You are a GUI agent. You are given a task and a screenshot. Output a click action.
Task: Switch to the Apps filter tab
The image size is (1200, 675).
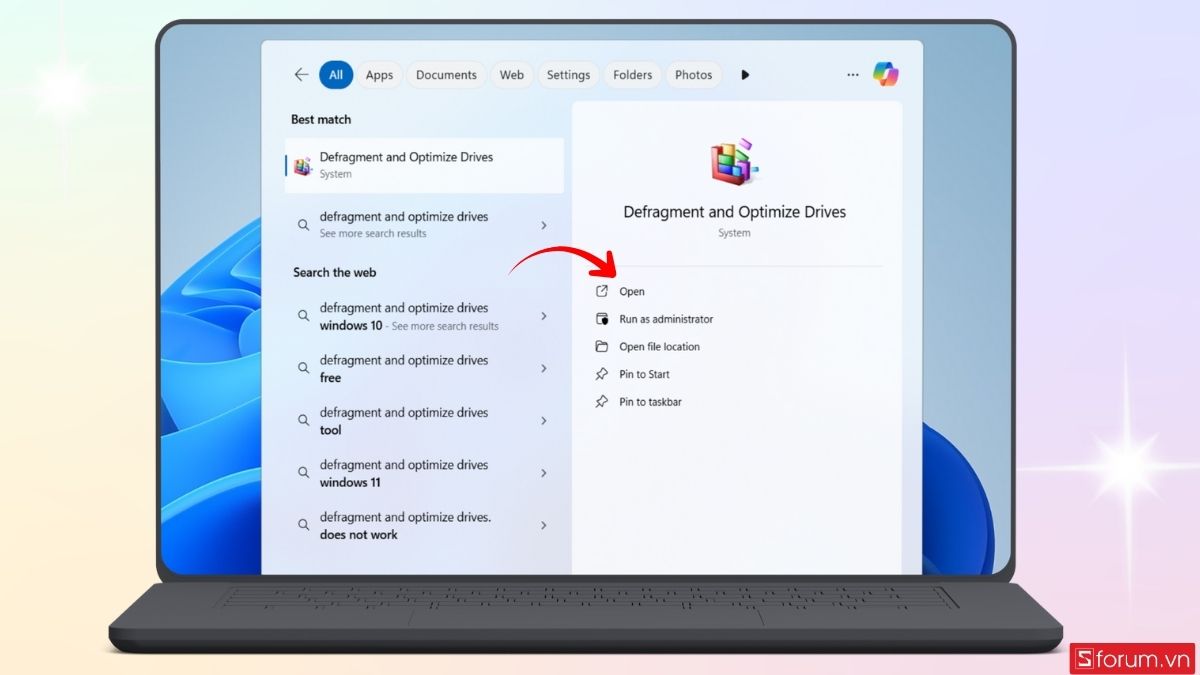coord(379,75)
